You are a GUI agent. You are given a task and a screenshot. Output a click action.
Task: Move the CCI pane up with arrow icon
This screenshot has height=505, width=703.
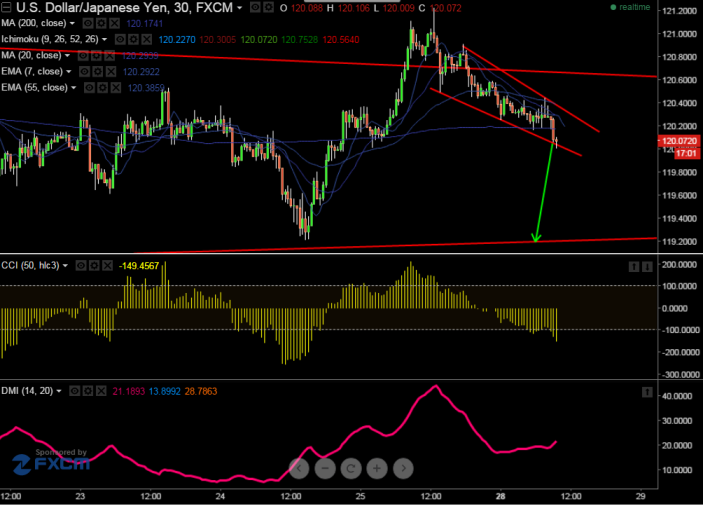pyautogui.click(x=634, y=267)
